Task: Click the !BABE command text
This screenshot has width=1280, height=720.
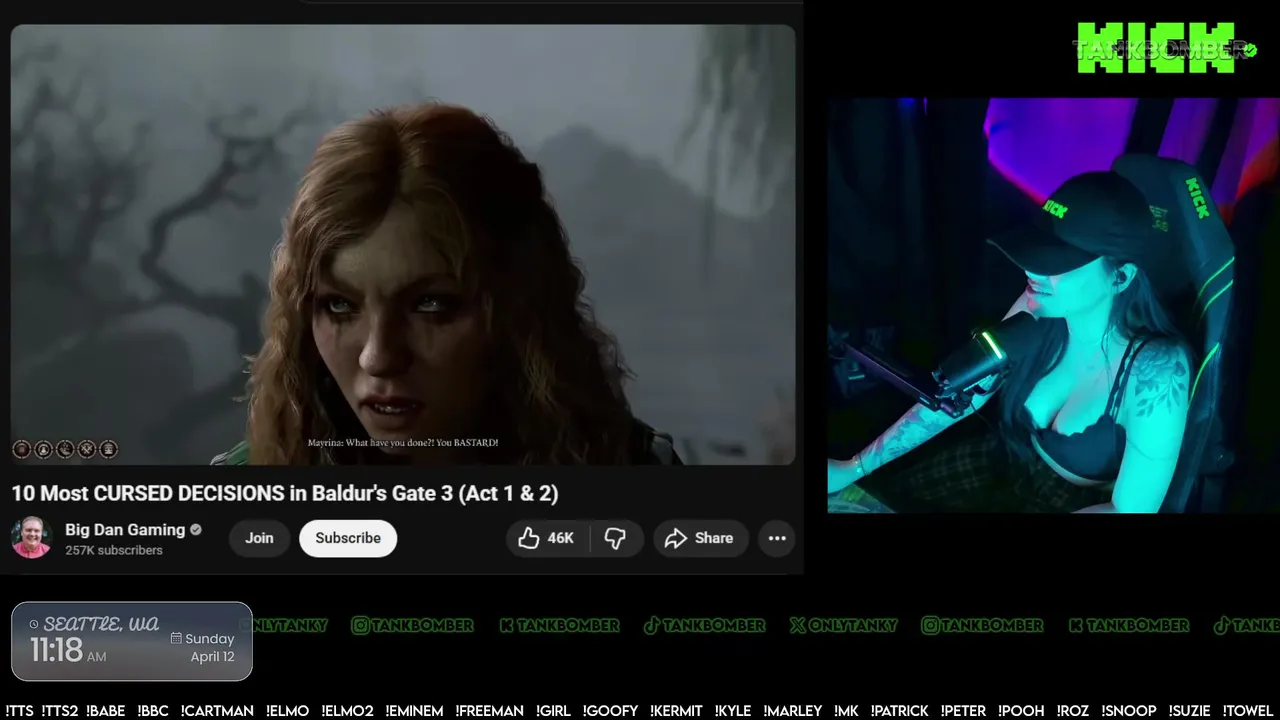Action: click(106, 711)
